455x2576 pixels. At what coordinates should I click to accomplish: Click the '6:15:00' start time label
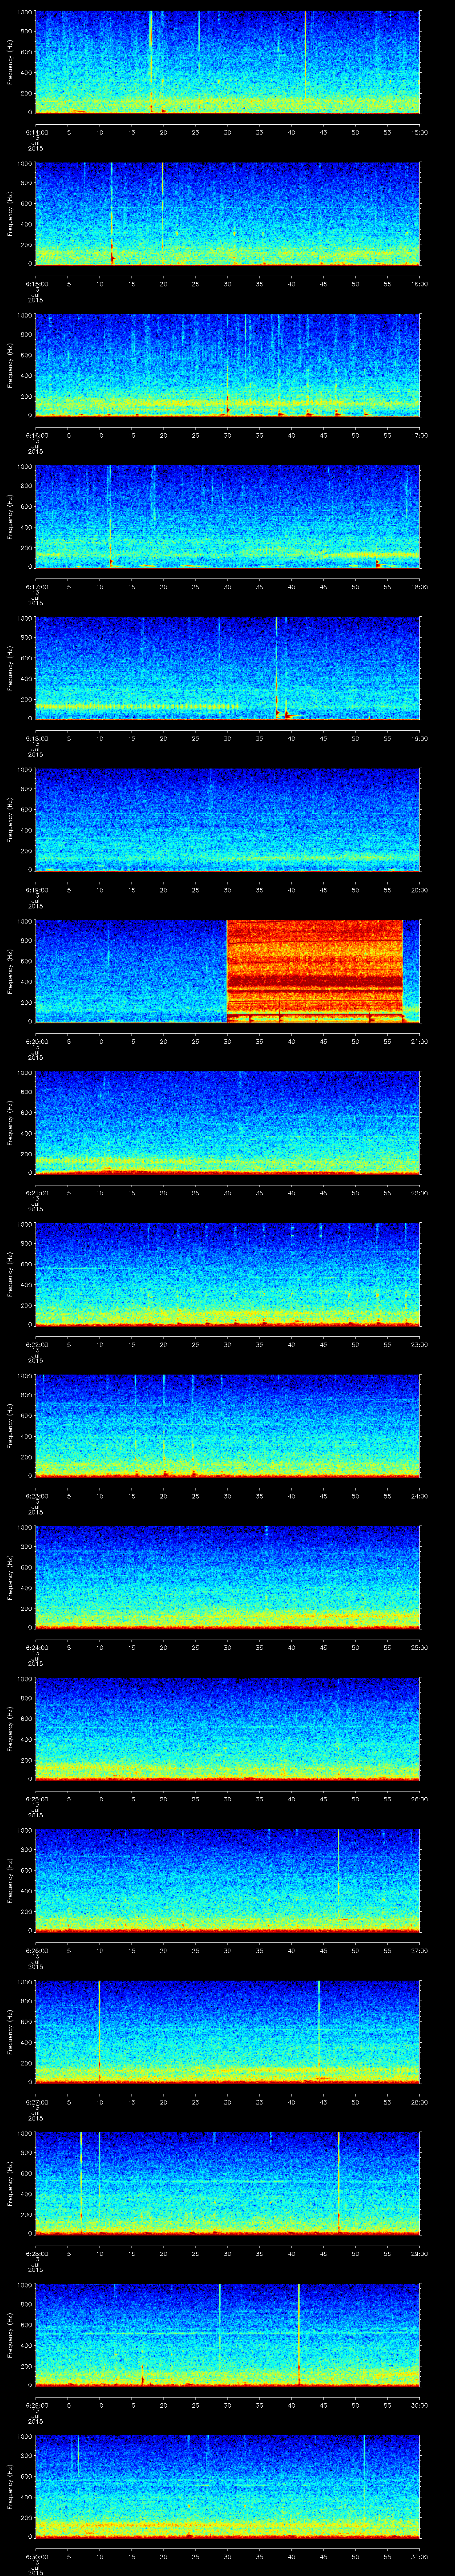[x=37, y=284]
